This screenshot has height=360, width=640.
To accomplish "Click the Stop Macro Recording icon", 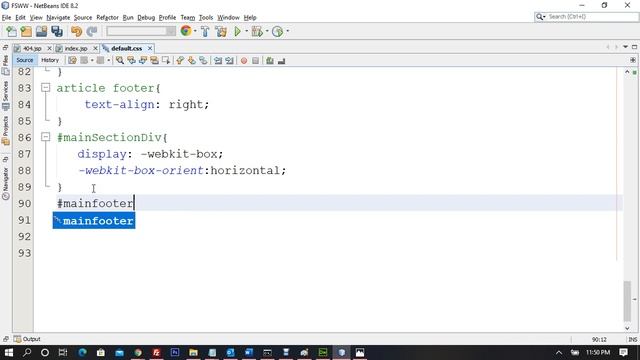I will pos(256,60).
